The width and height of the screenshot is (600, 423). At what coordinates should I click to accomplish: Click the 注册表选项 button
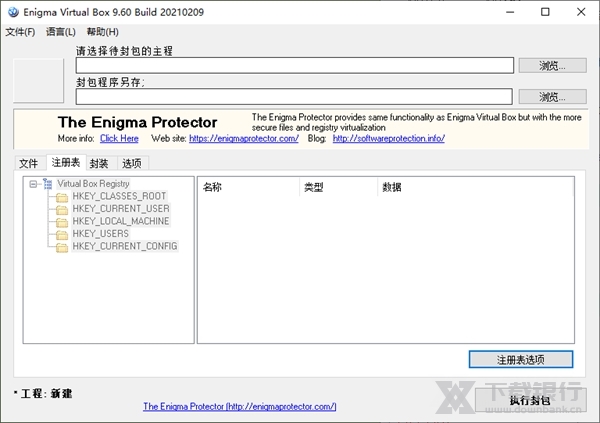pos(521,359)
